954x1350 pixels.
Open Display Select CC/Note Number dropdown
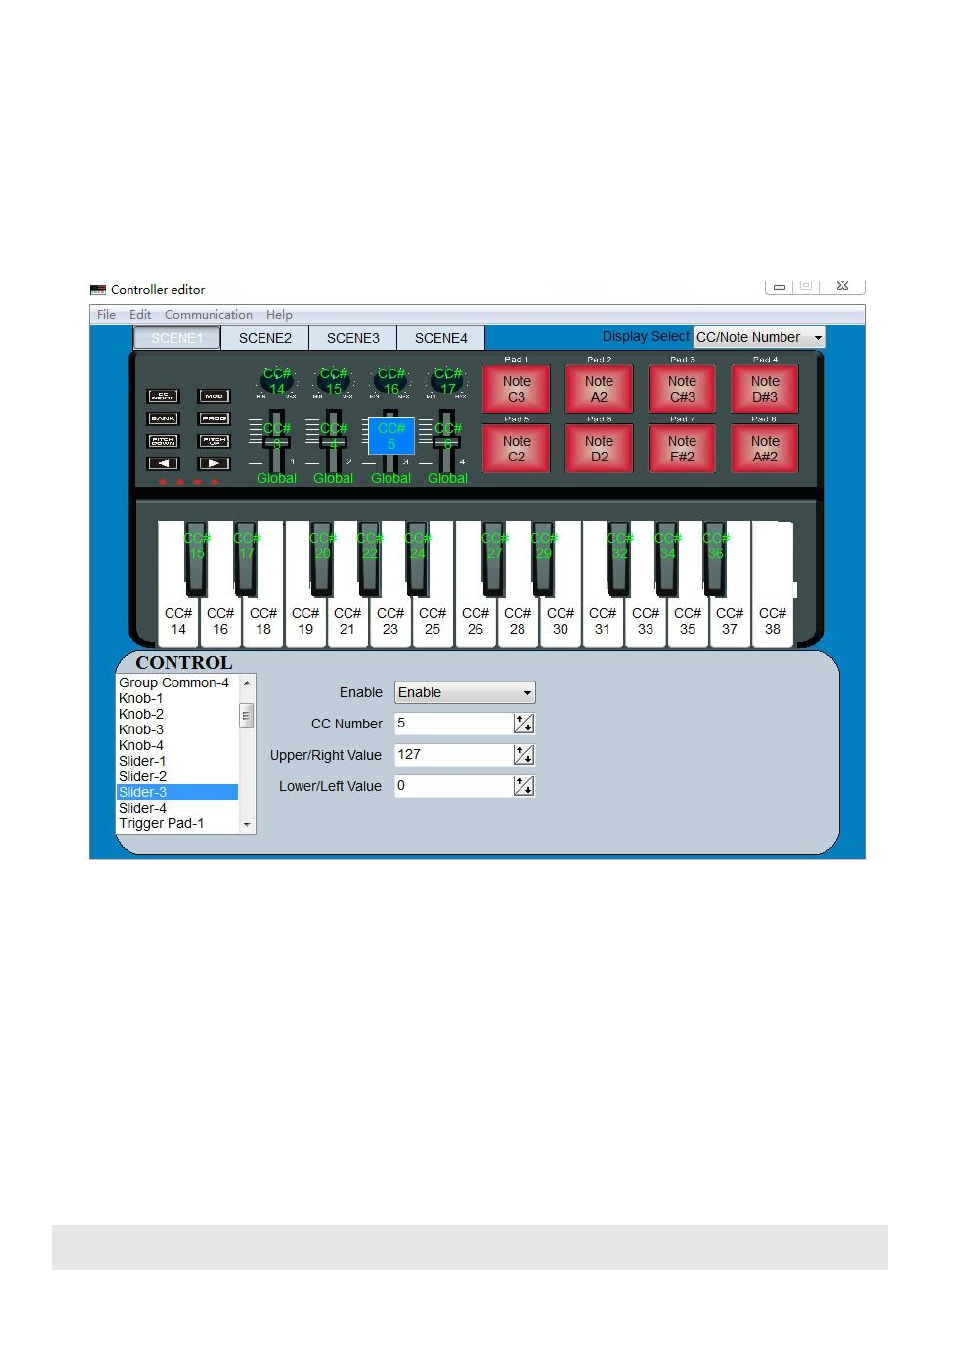pyautogui.click(x=760, y=337)
